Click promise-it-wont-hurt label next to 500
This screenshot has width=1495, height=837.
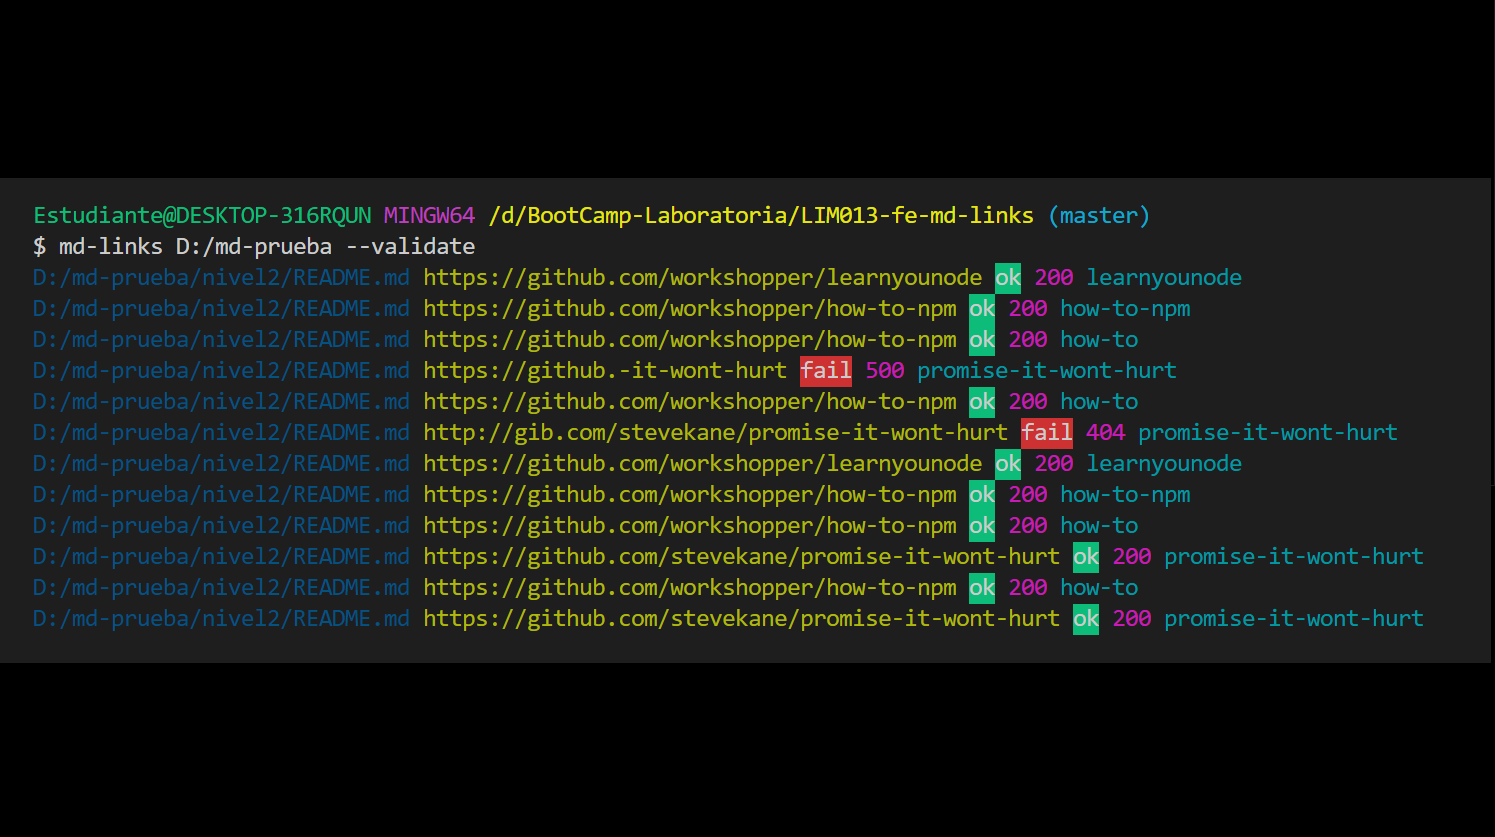pos(1047,370)
